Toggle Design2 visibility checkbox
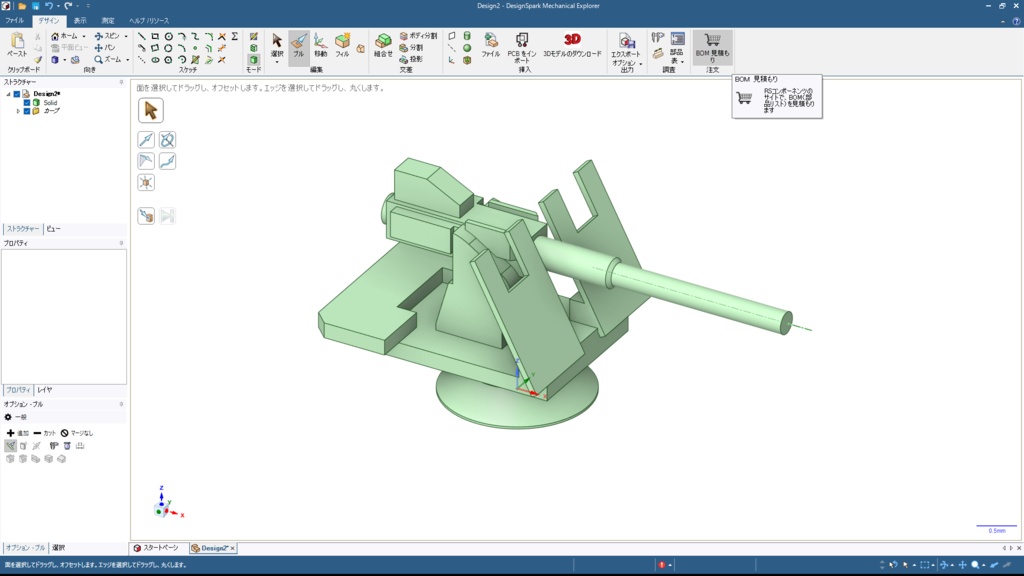Screen dimensions: 1024x576 17,94
